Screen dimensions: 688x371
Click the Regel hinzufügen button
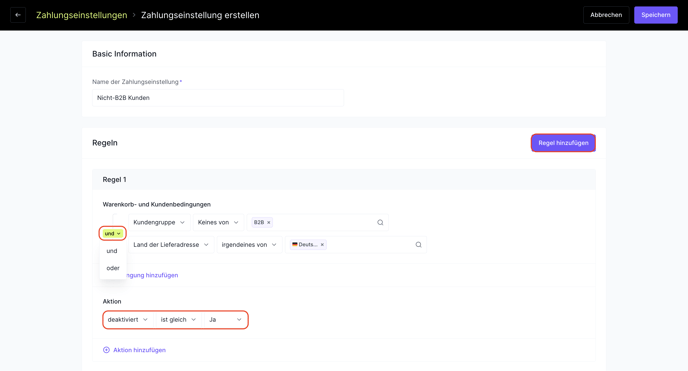[563, 143]
